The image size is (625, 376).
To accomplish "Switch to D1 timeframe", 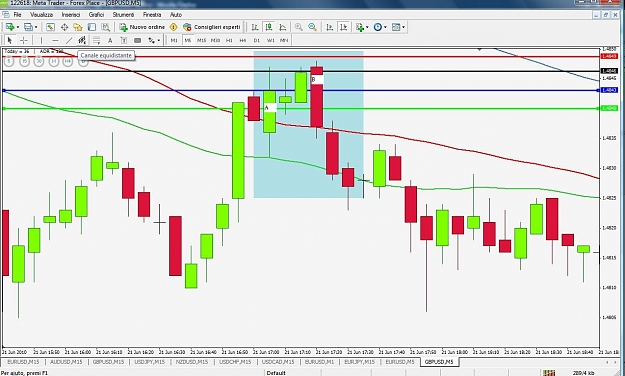I will 257,40.
